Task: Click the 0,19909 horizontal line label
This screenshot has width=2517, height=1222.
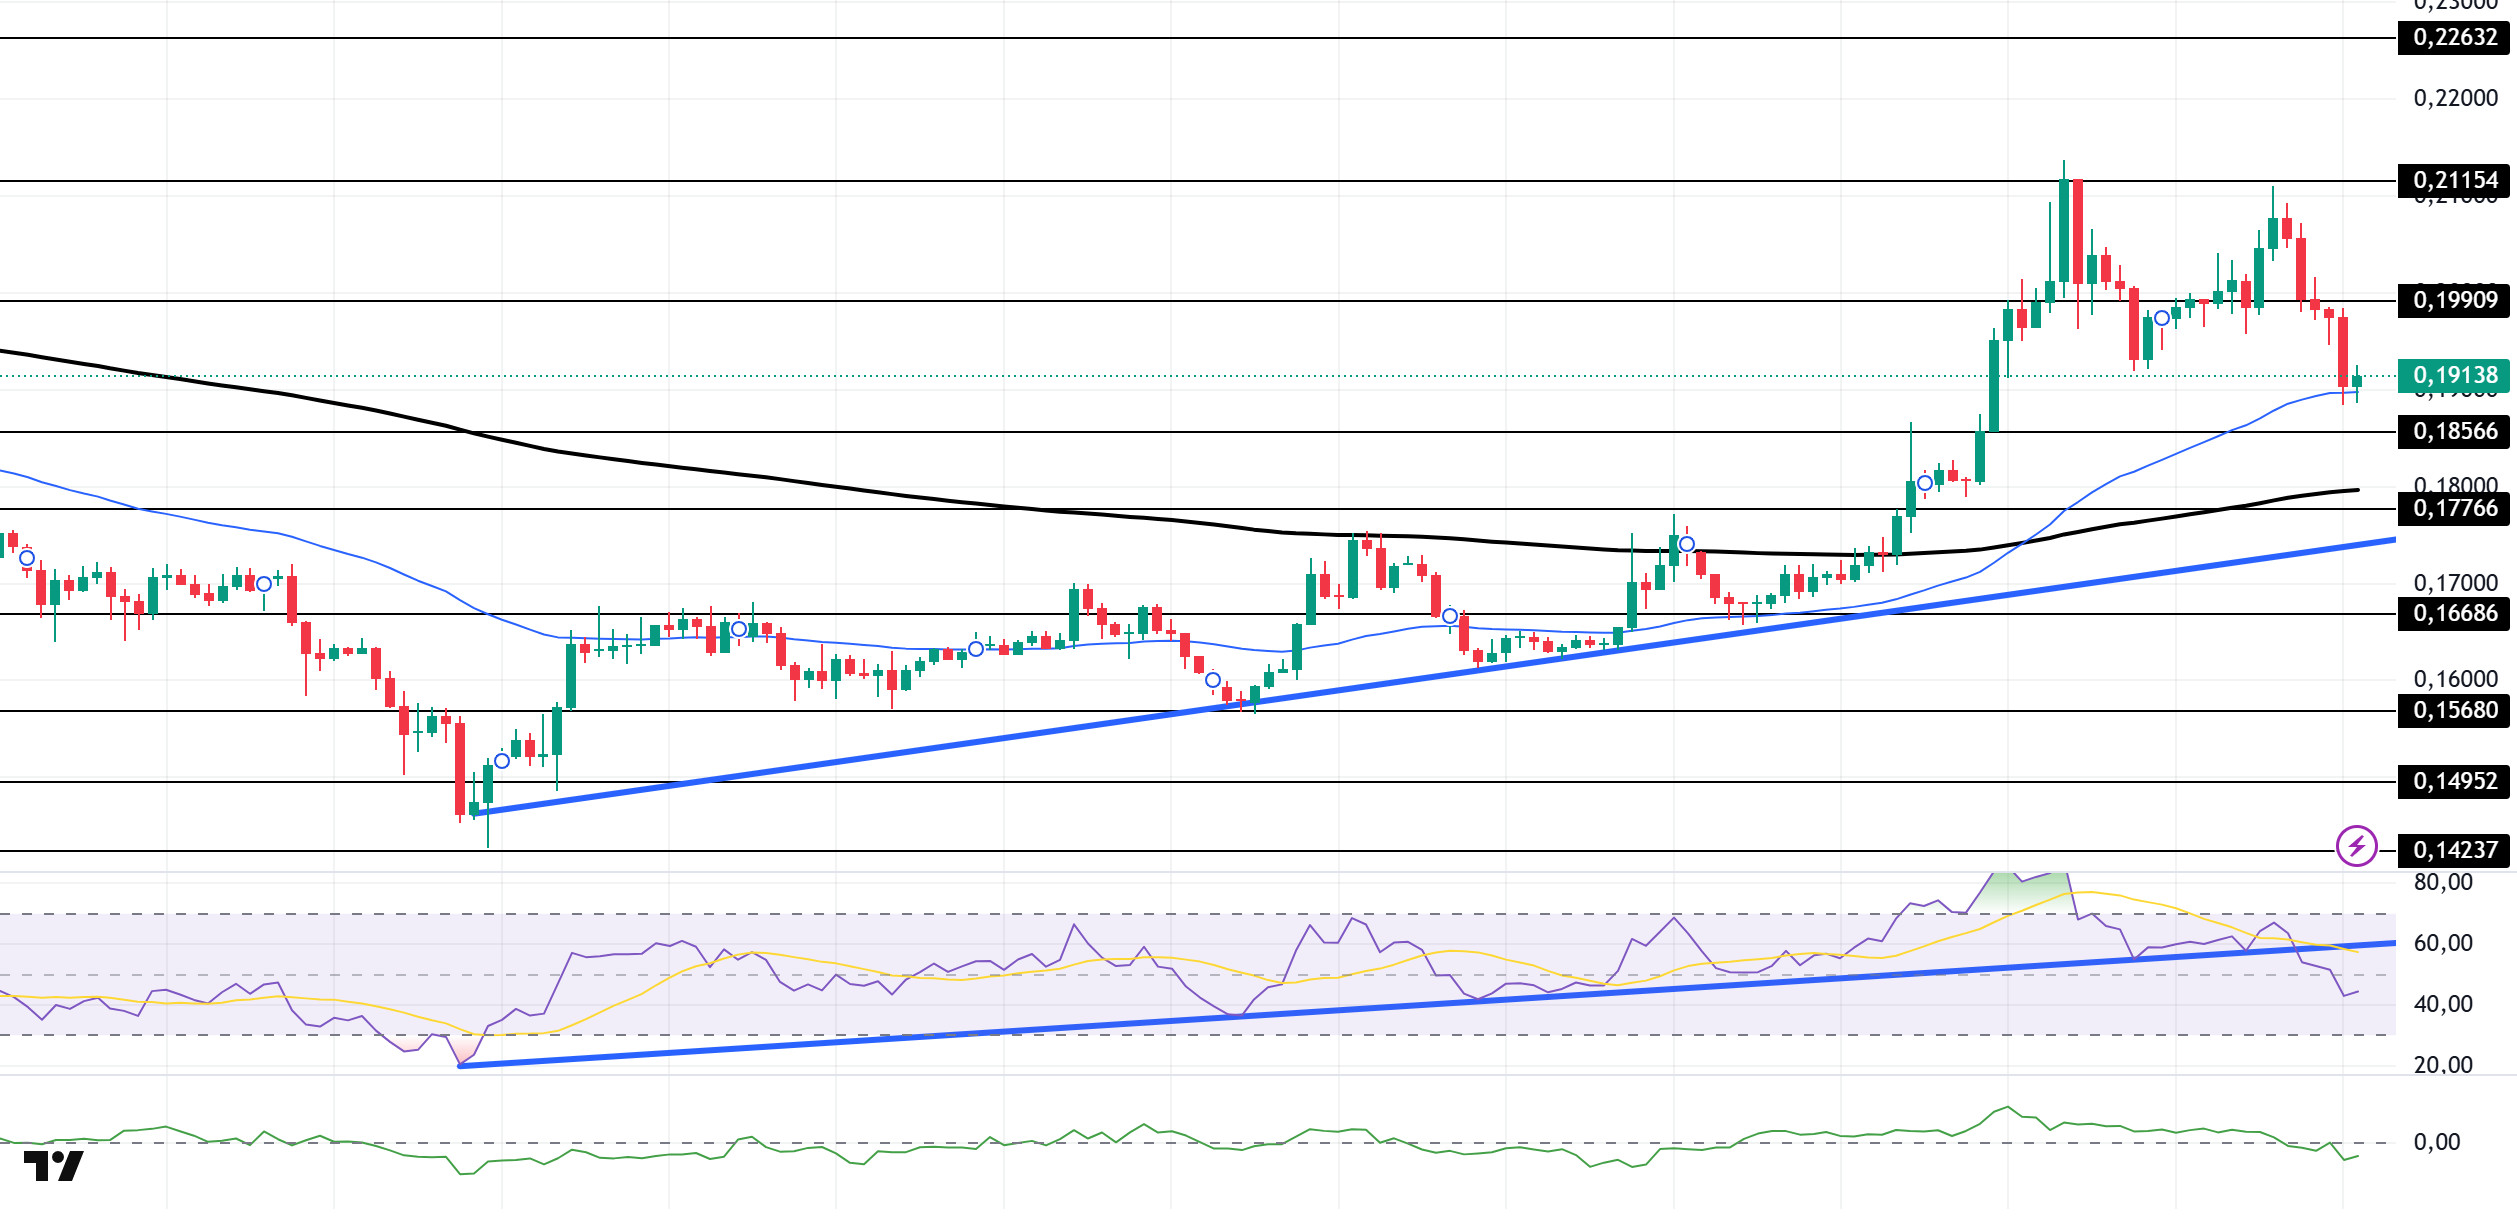Action: [x=2454, y=299]
